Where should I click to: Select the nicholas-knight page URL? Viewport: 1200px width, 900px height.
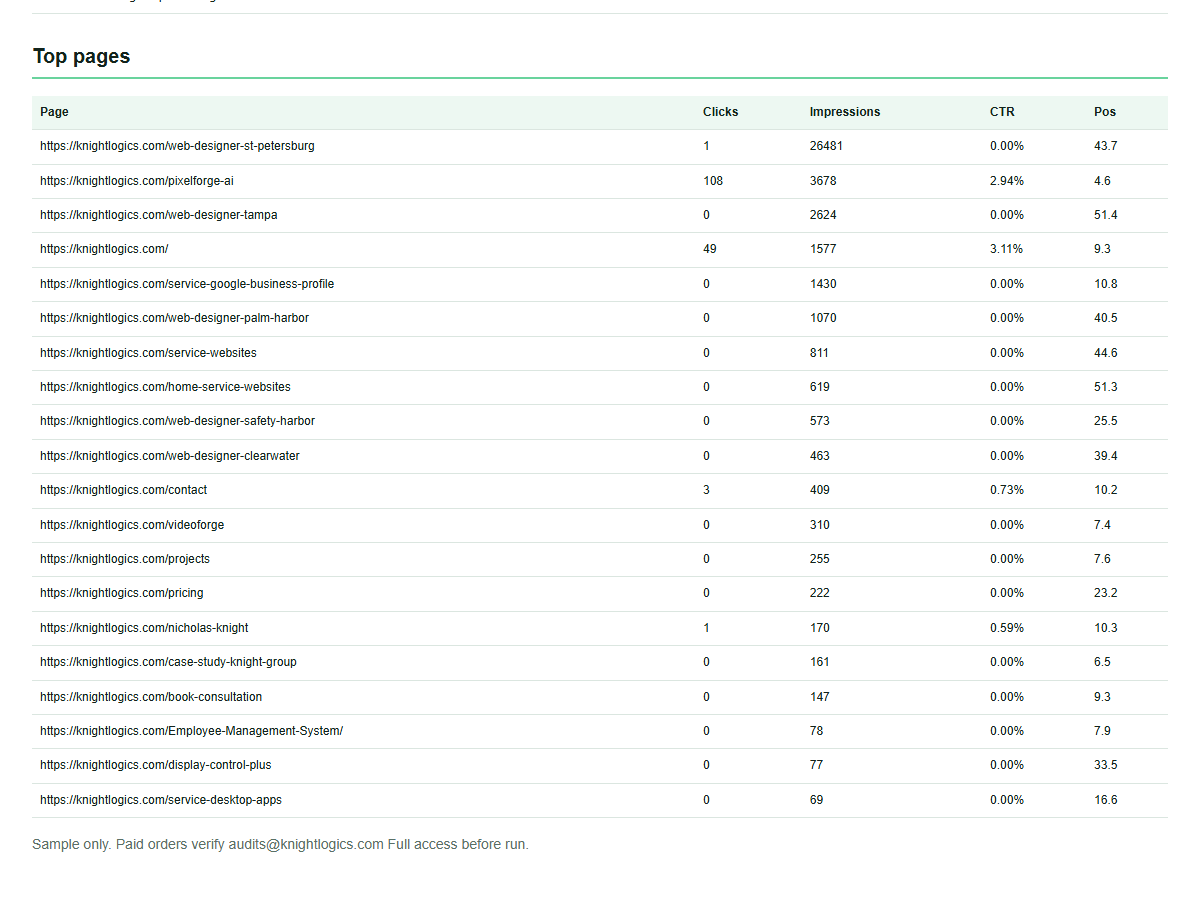pyautogui.click(x=144, y=628)
